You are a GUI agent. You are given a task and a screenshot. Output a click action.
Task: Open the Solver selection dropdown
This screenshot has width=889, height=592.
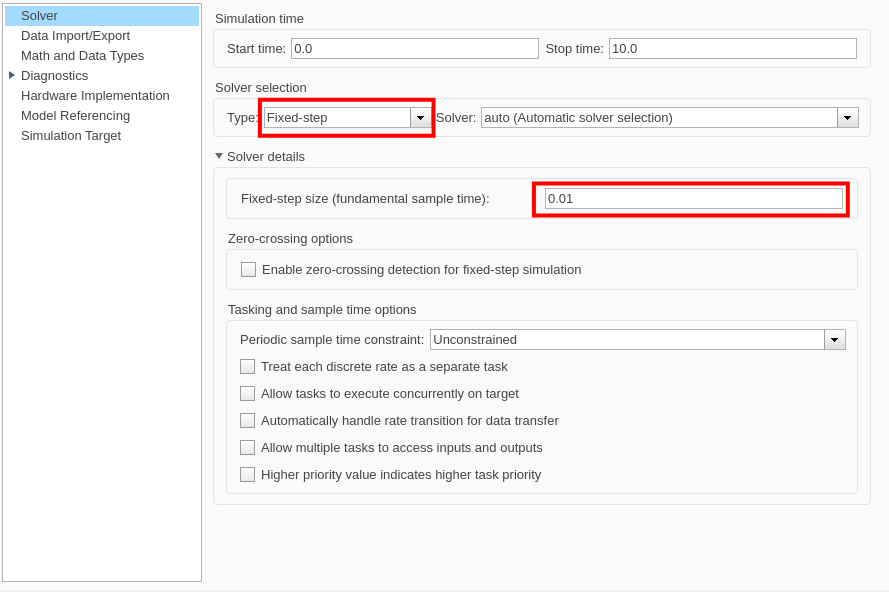pos(847,118)
